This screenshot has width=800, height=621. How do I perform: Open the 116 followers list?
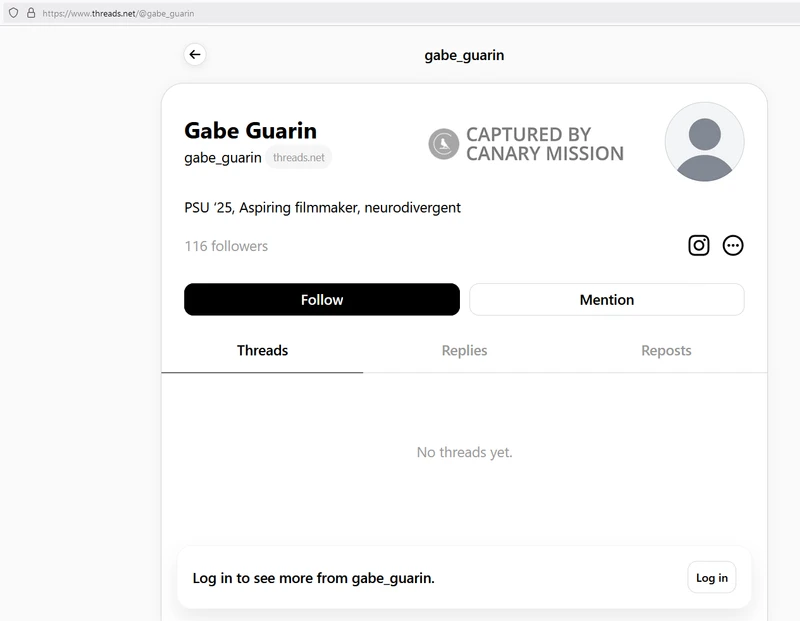(x=226, y=246)
